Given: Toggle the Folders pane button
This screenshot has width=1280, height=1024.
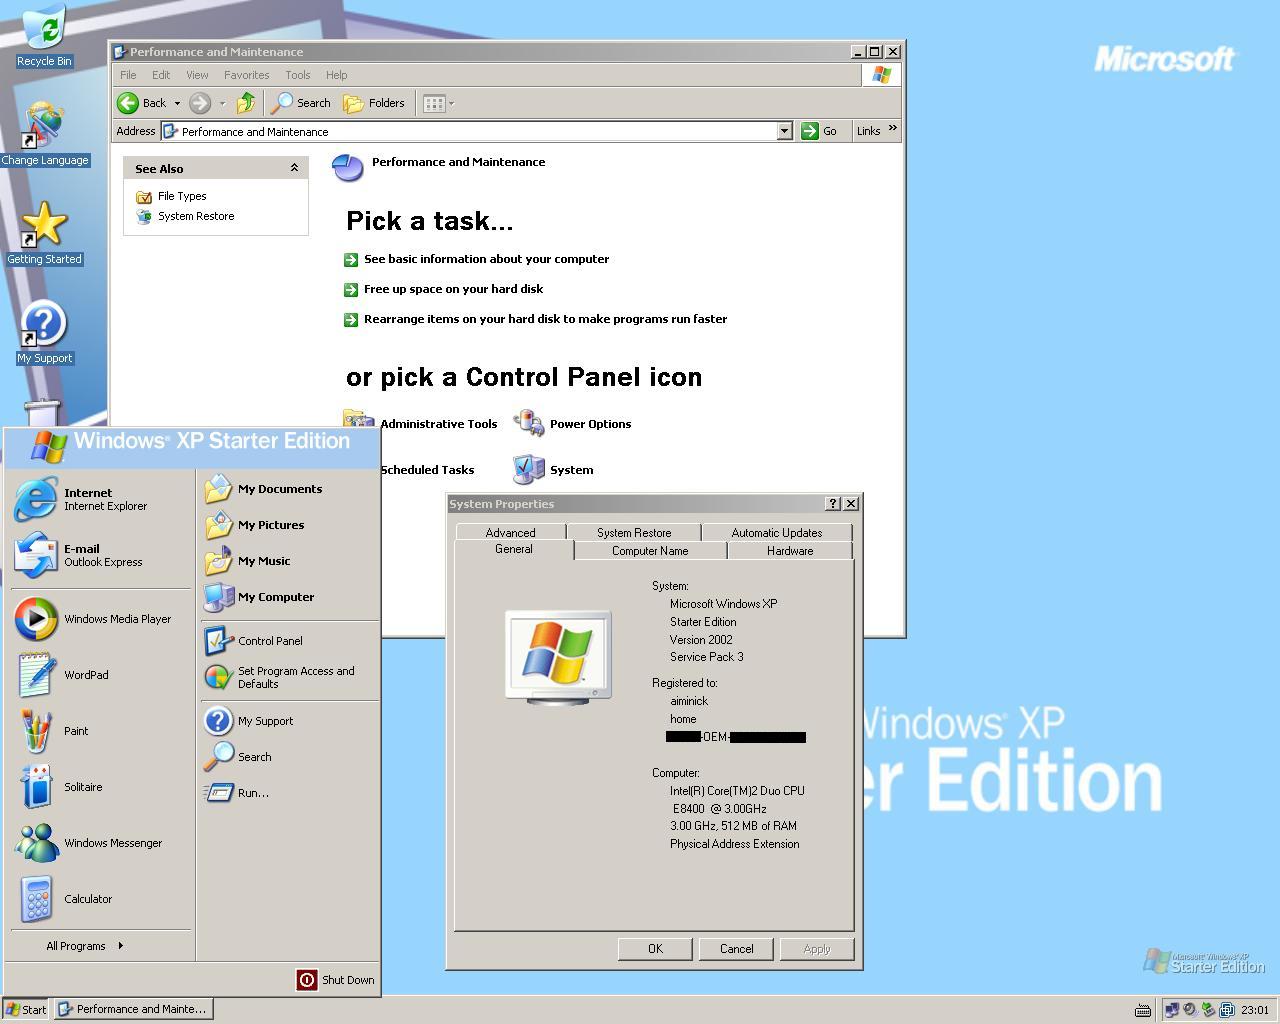Looking at the screenshot, I should click(374, 103).
